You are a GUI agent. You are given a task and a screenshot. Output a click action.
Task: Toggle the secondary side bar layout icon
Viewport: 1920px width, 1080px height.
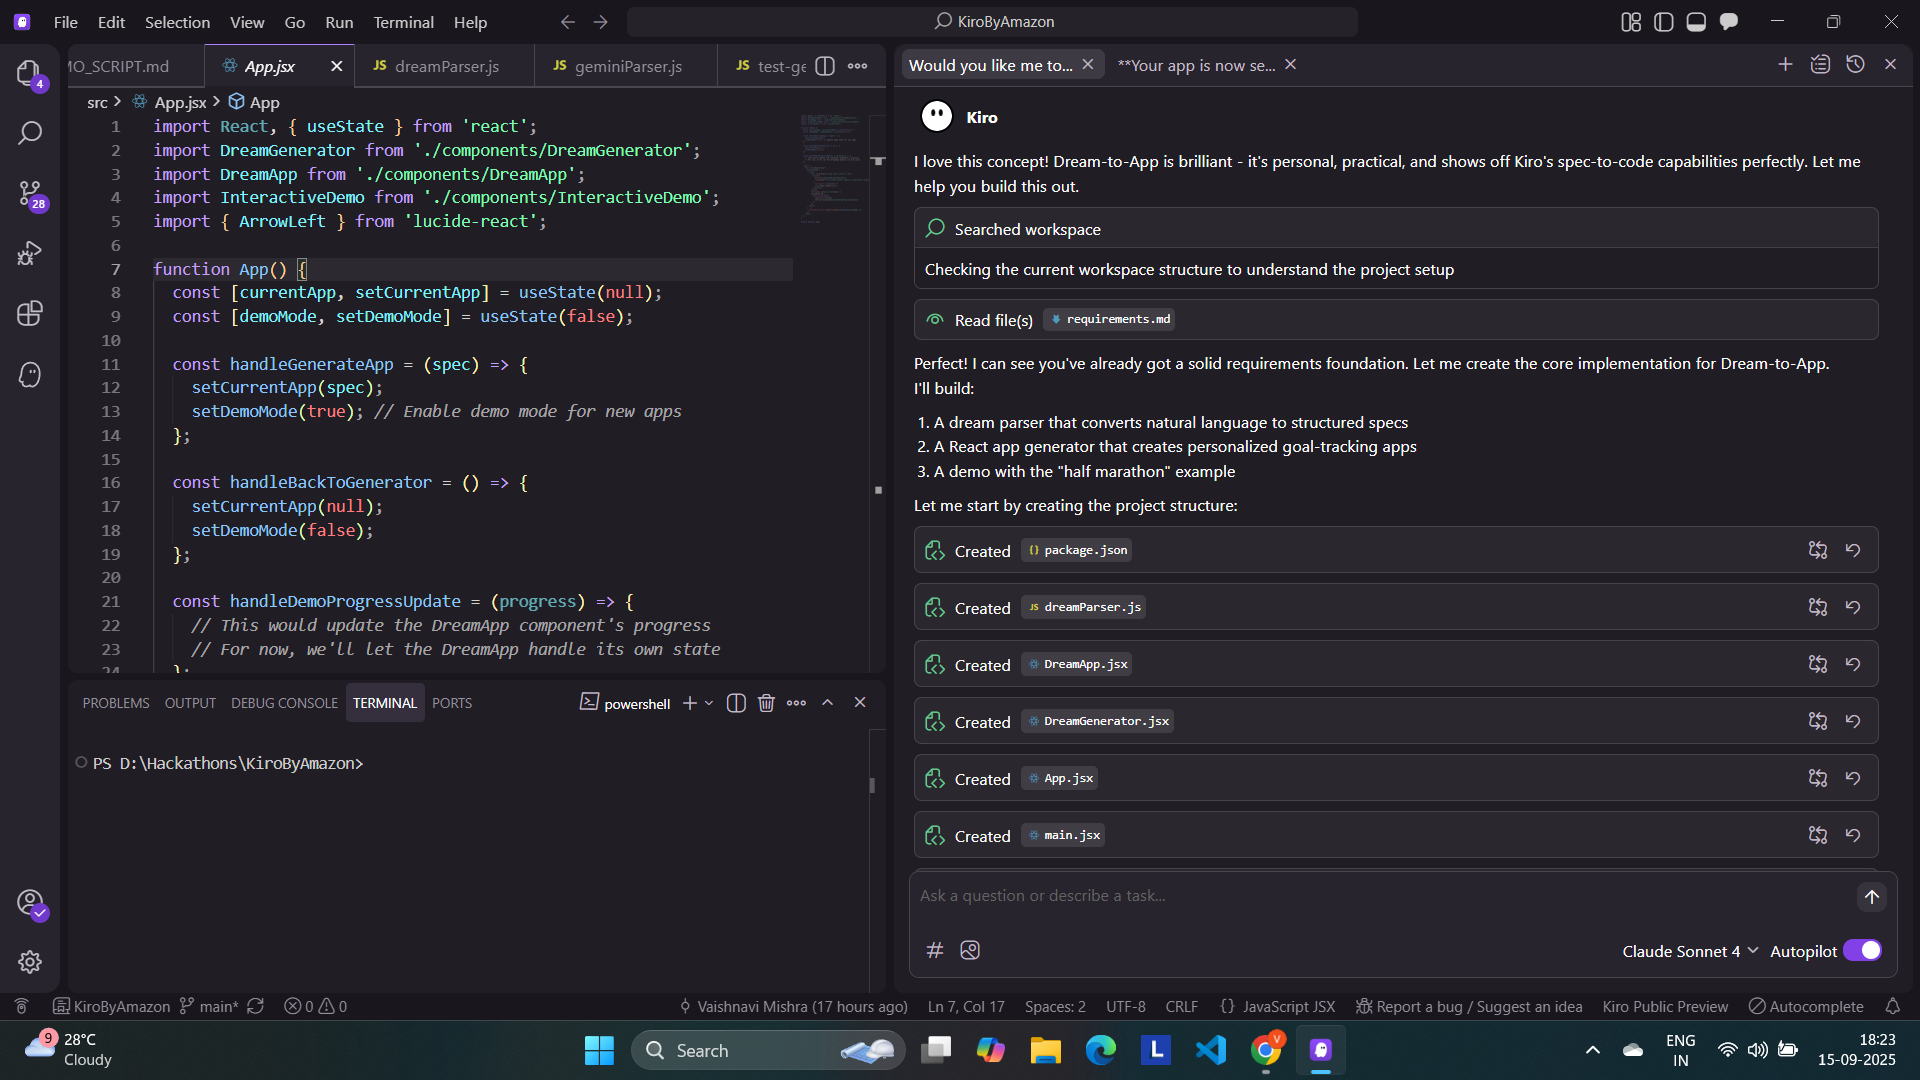(x=1729, y=22)
